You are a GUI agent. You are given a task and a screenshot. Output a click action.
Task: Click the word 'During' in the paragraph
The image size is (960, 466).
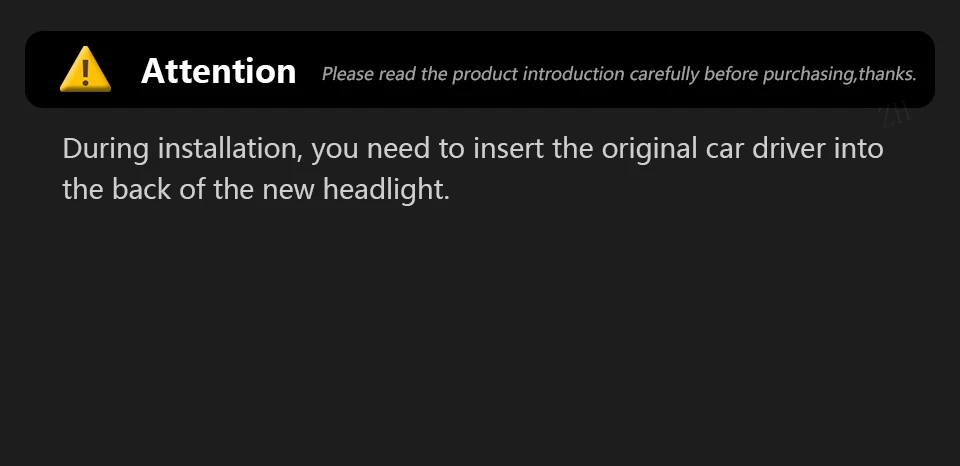tap(106, 149)
